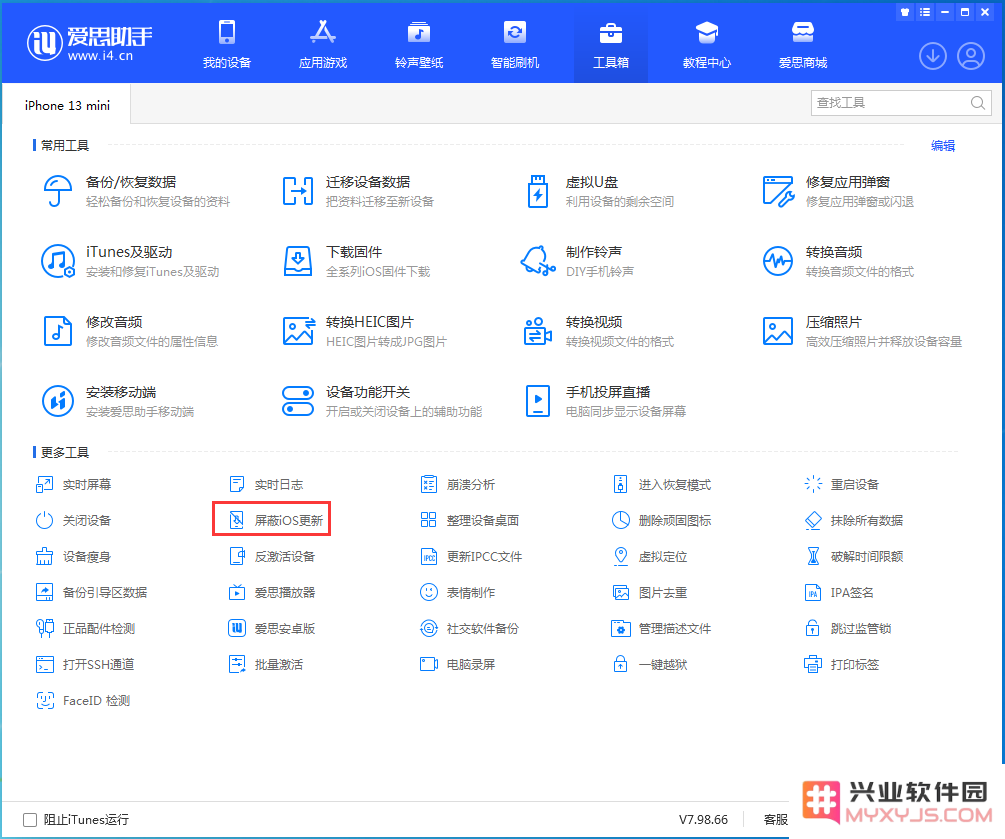
Task: Open the 重启设备 spinner icon
Action: 813,485
